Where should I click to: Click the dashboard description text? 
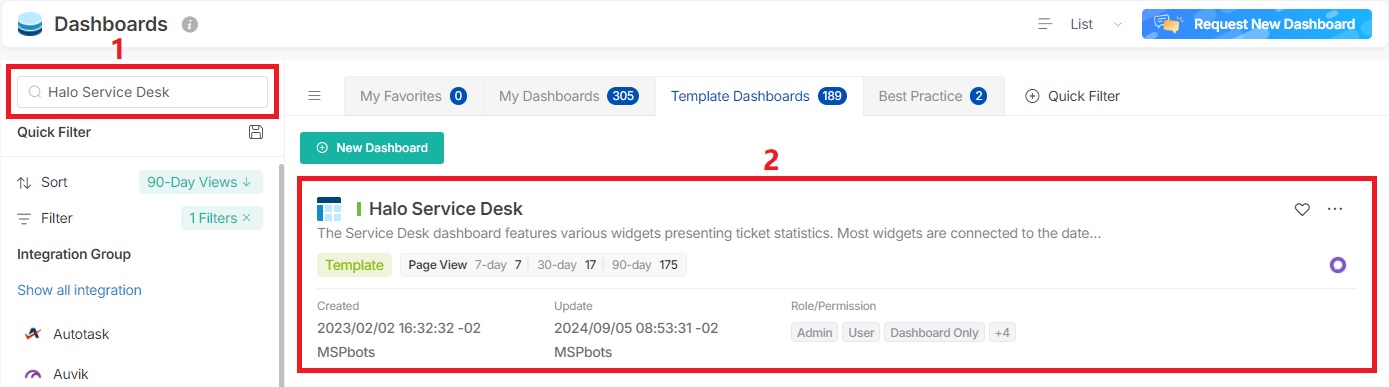tap(709, 234)
